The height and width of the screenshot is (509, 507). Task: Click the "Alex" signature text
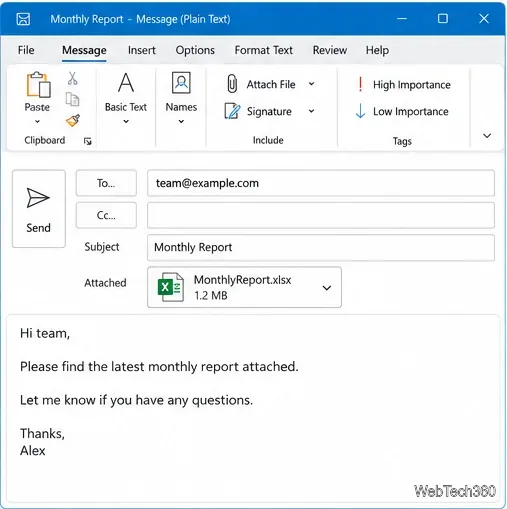click(32, 451)
